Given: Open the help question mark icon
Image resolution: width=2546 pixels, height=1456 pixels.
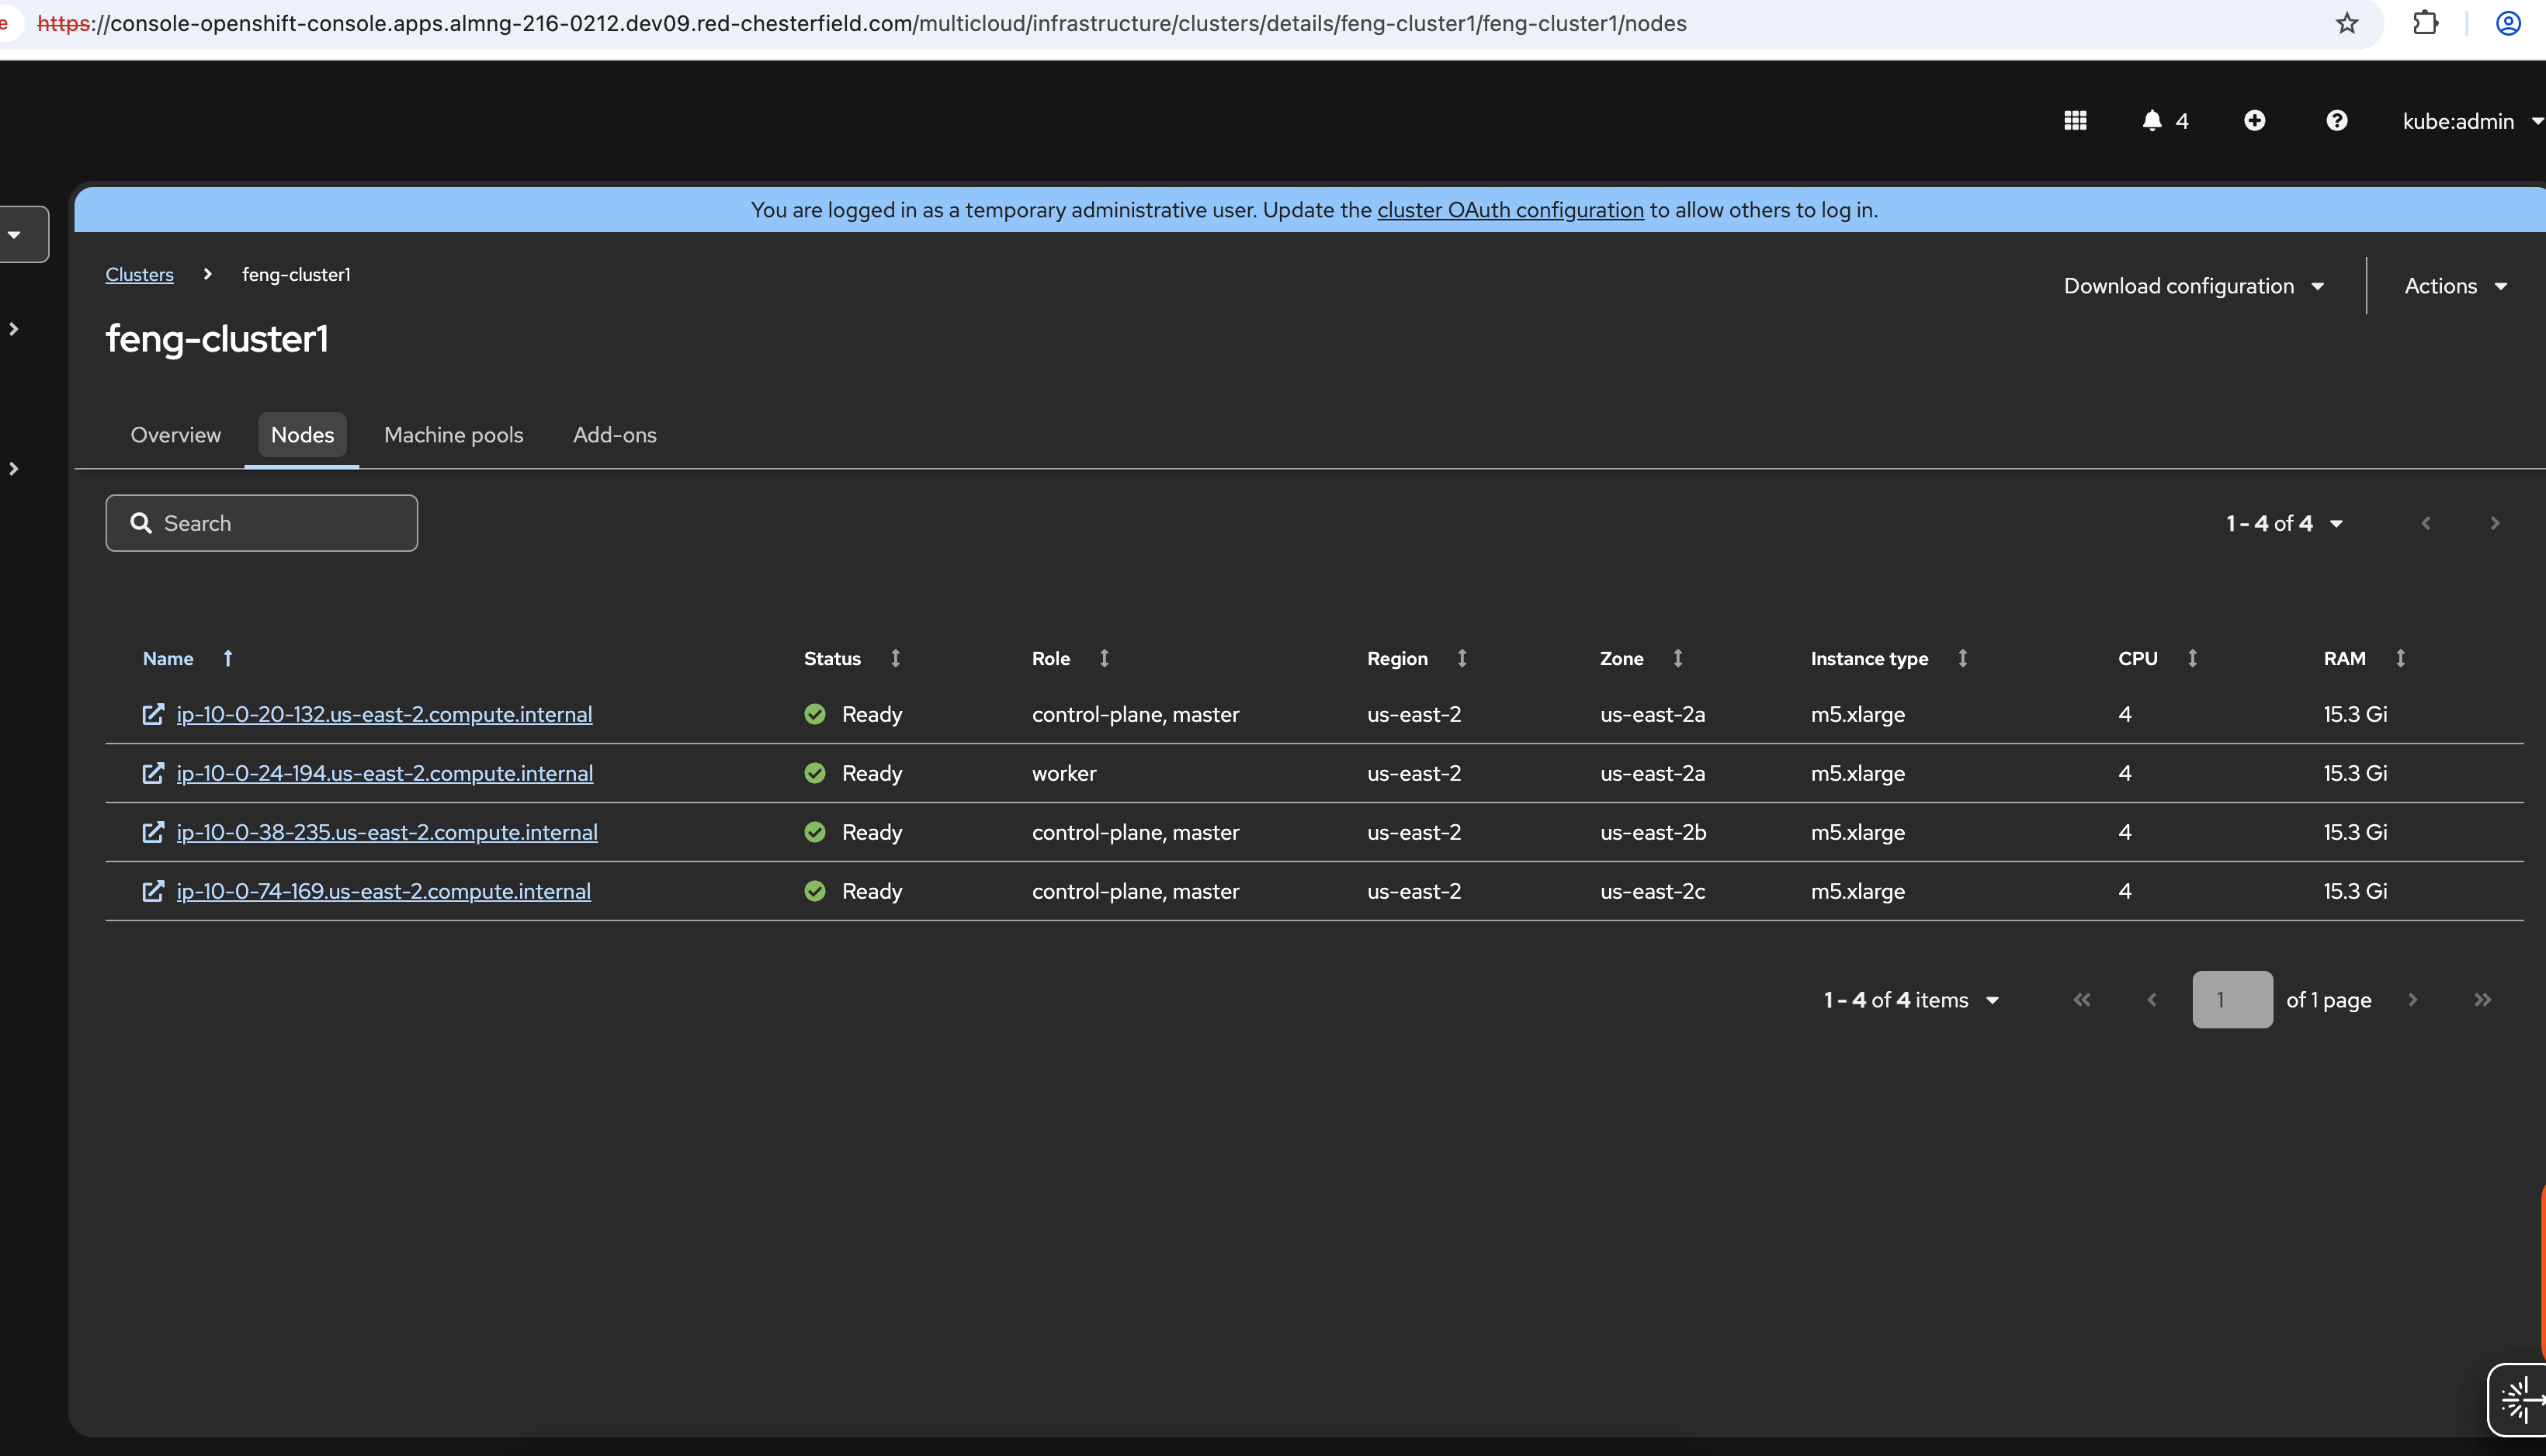Looking at the screenshot, I should tap(2336, 121).
